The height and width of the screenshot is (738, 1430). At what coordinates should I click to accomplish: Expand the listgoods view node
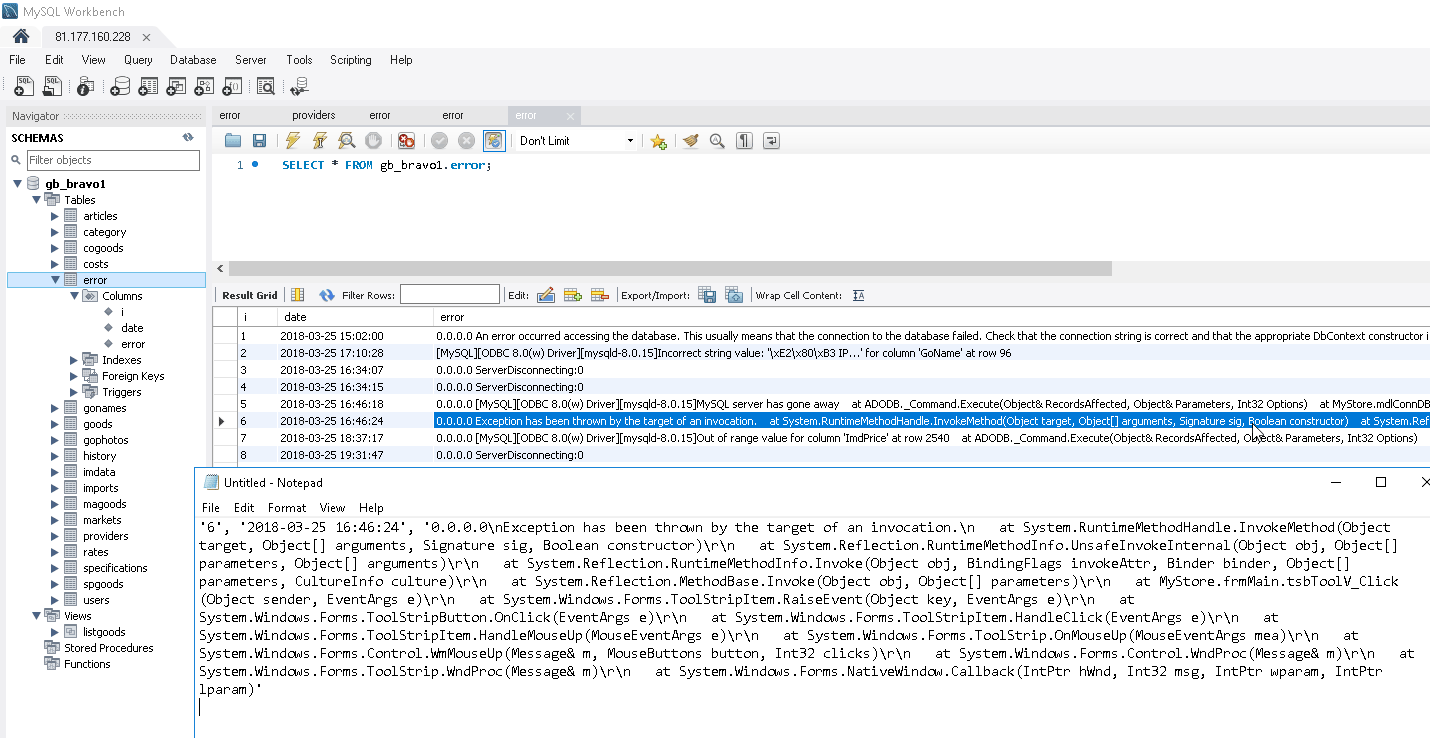[x=55, y=632]
